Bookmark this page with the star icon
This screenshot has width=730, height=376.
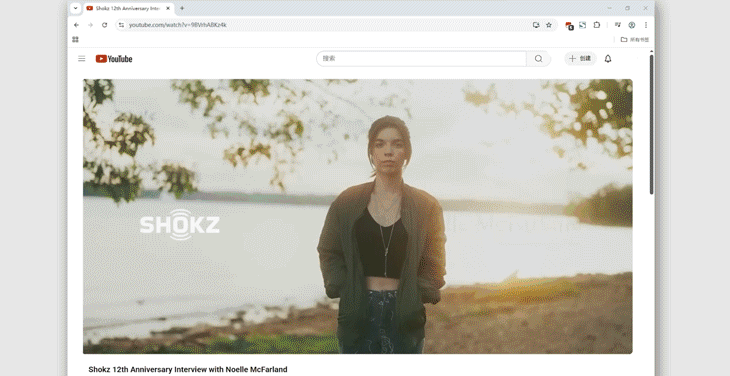click(x=549, y=25)
